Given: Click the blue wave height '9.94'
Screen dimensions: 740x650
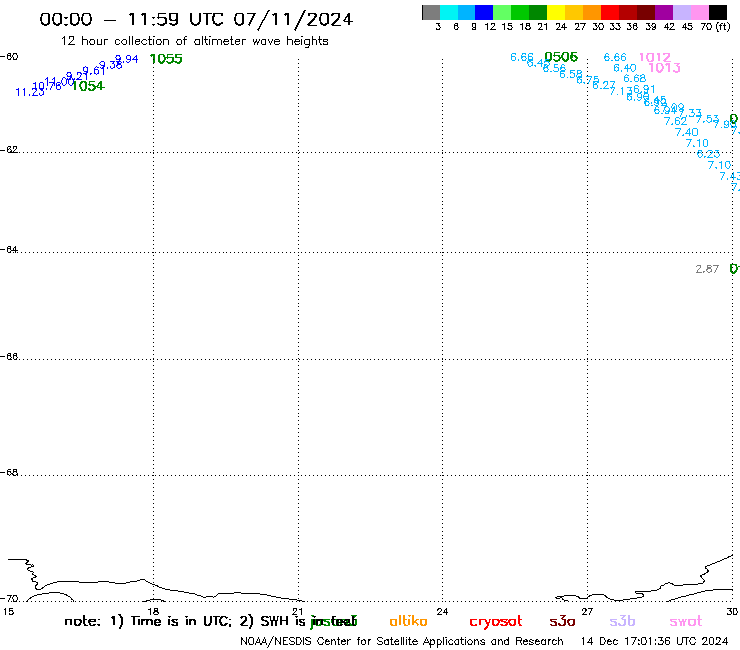Looking at the screenshot, I should (x=127, y=59).
